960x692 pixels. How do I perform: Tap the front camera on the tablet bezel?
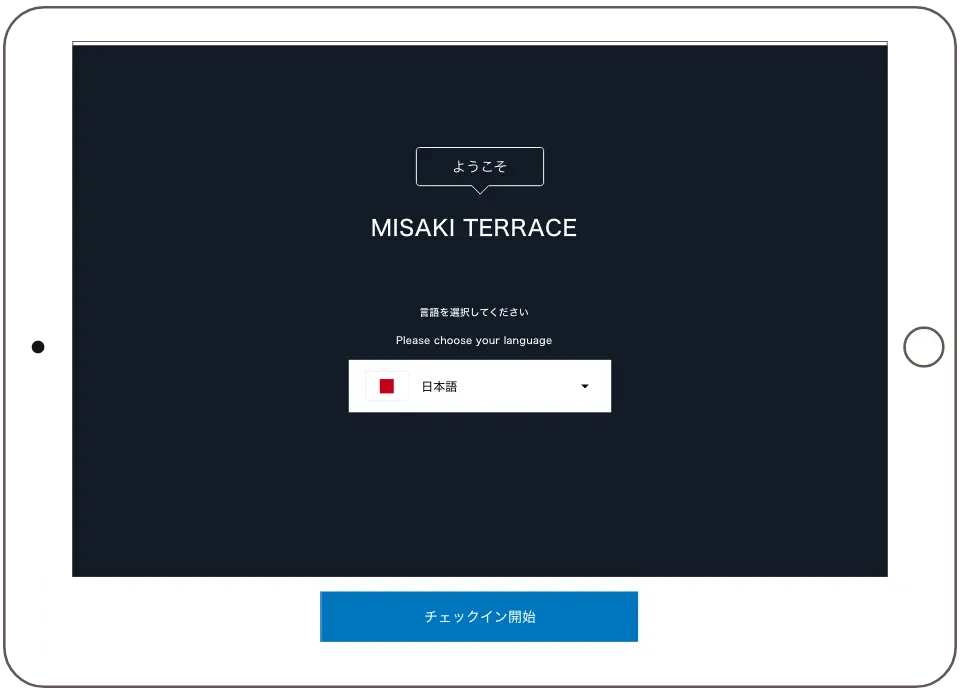tap(37, 348)
